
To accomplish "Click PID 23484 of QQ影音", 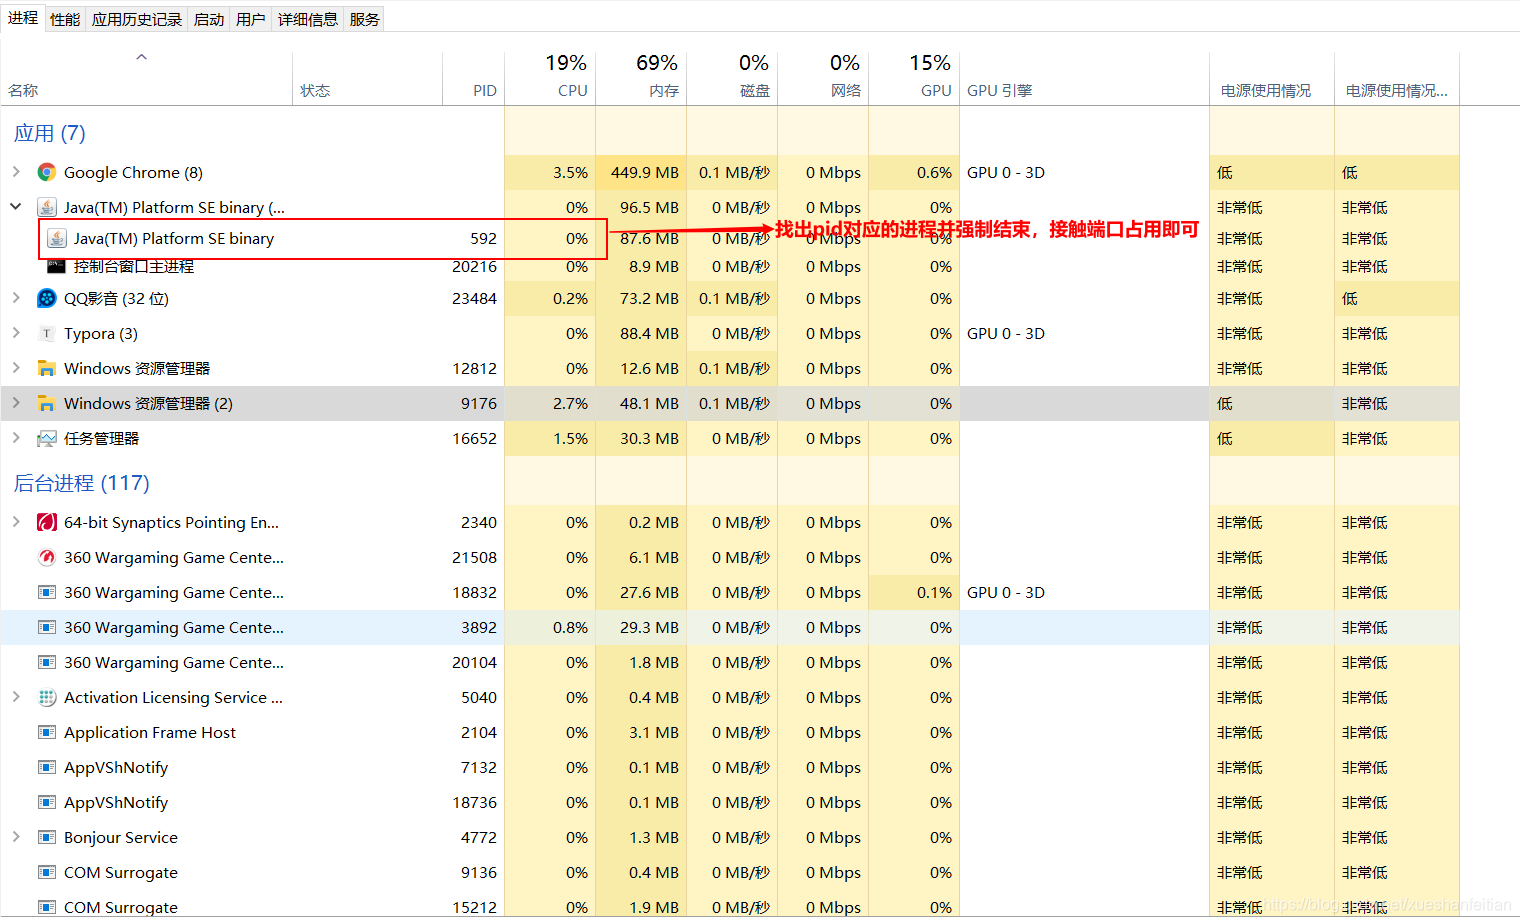I will point(474,298).
